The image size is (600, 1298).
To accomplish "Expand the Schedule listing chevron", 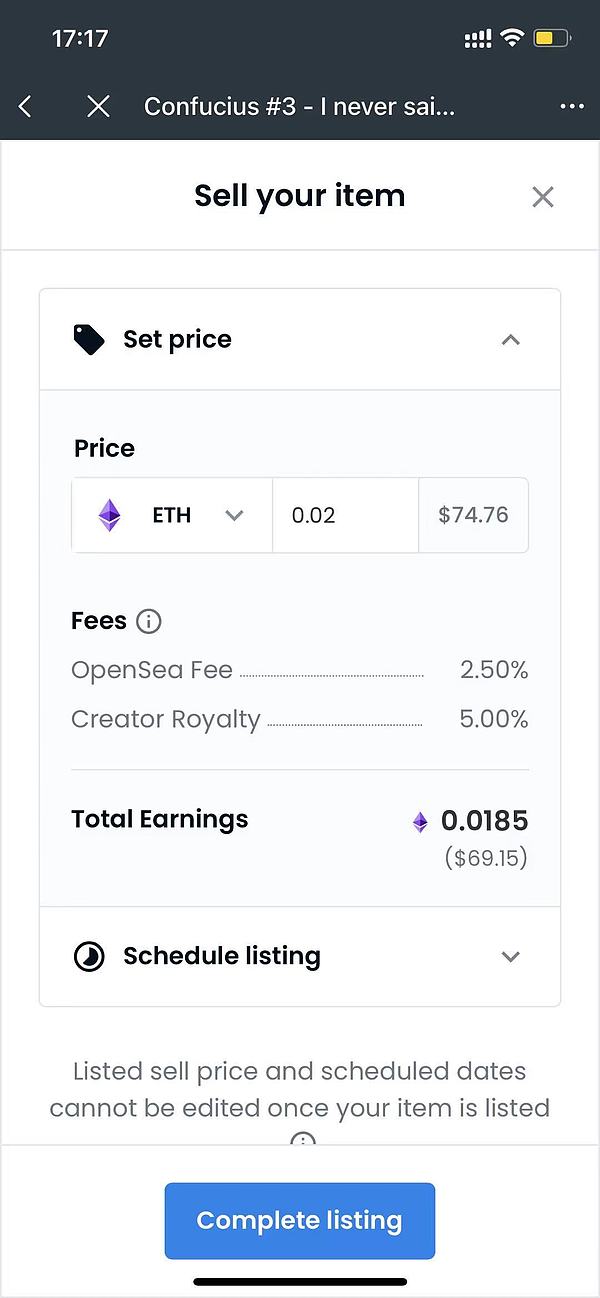I will 510,956.
